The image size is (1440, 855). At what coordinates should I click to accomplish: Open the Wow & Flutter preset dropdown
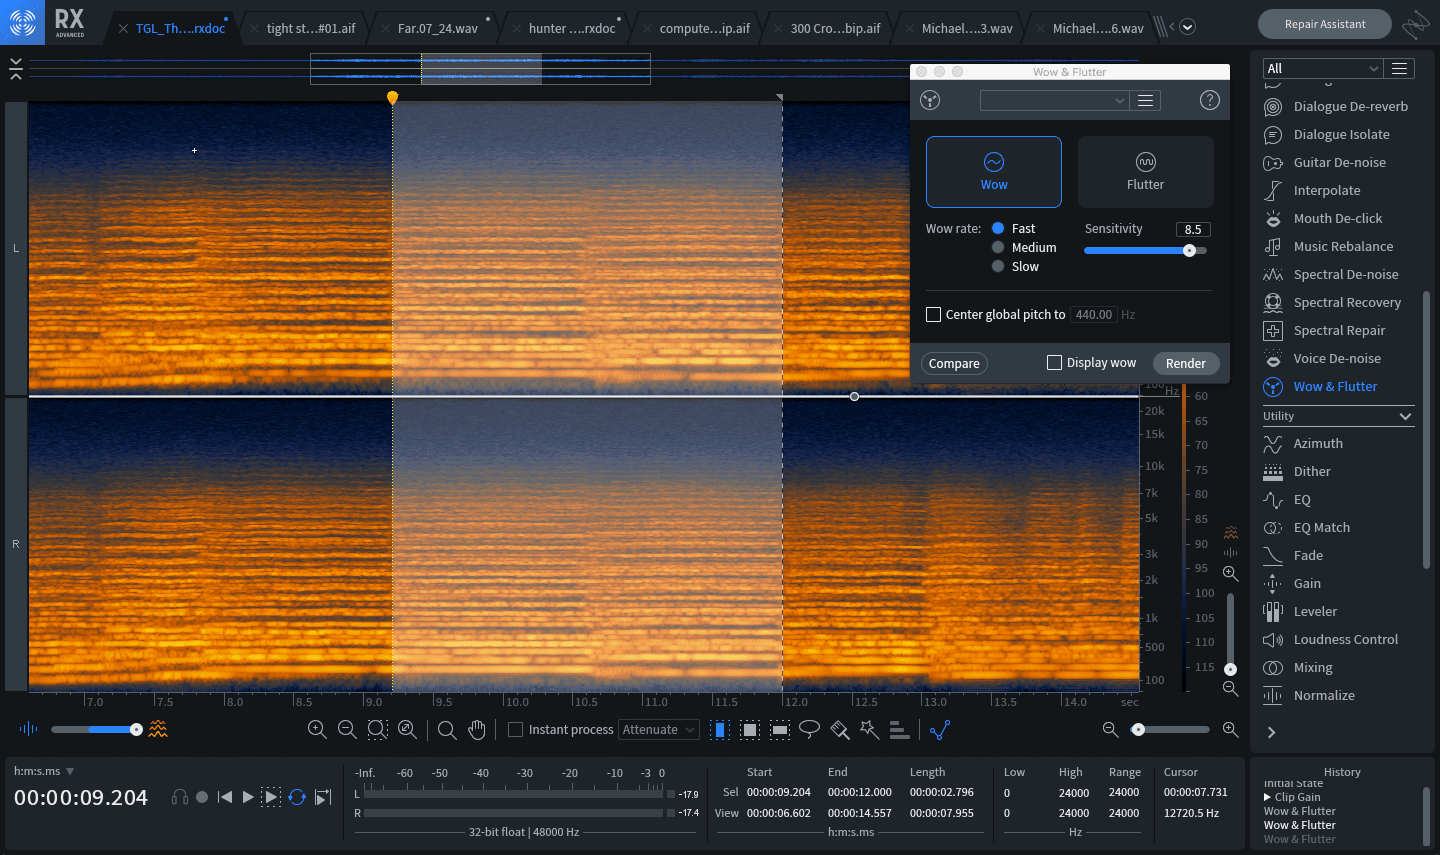1055,100
